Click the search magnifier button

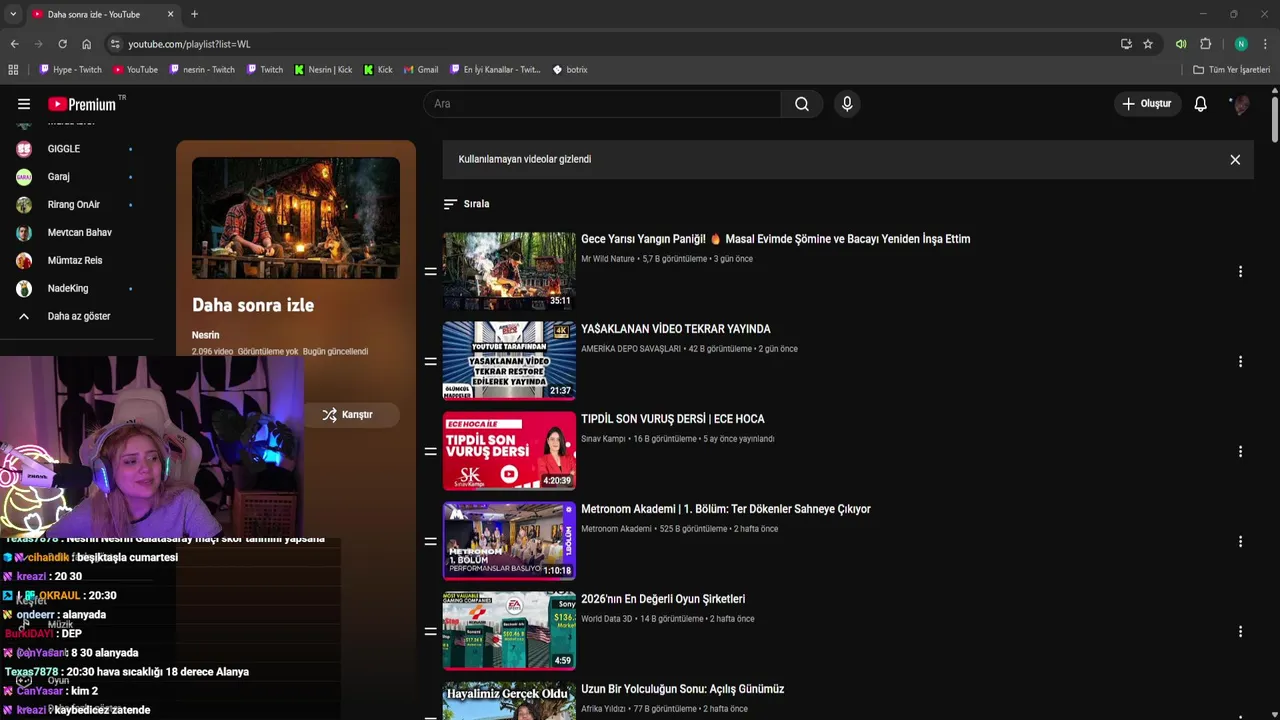pyautogui.click(x=802, y=104)
